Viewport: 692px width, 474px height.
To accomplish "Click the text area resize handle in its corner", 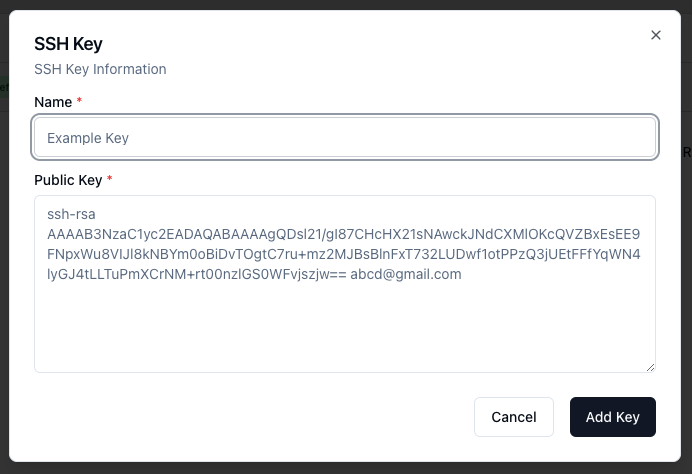I will point(651,367).
